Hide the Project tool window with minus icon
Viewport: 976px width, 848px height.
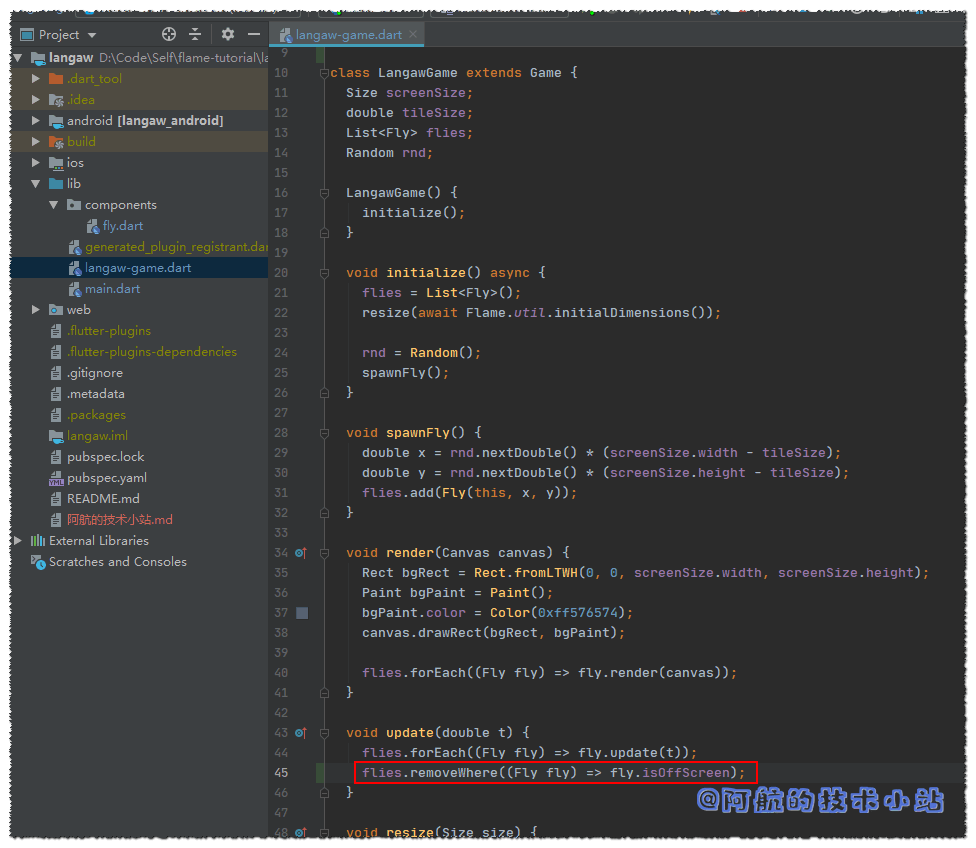252,34
